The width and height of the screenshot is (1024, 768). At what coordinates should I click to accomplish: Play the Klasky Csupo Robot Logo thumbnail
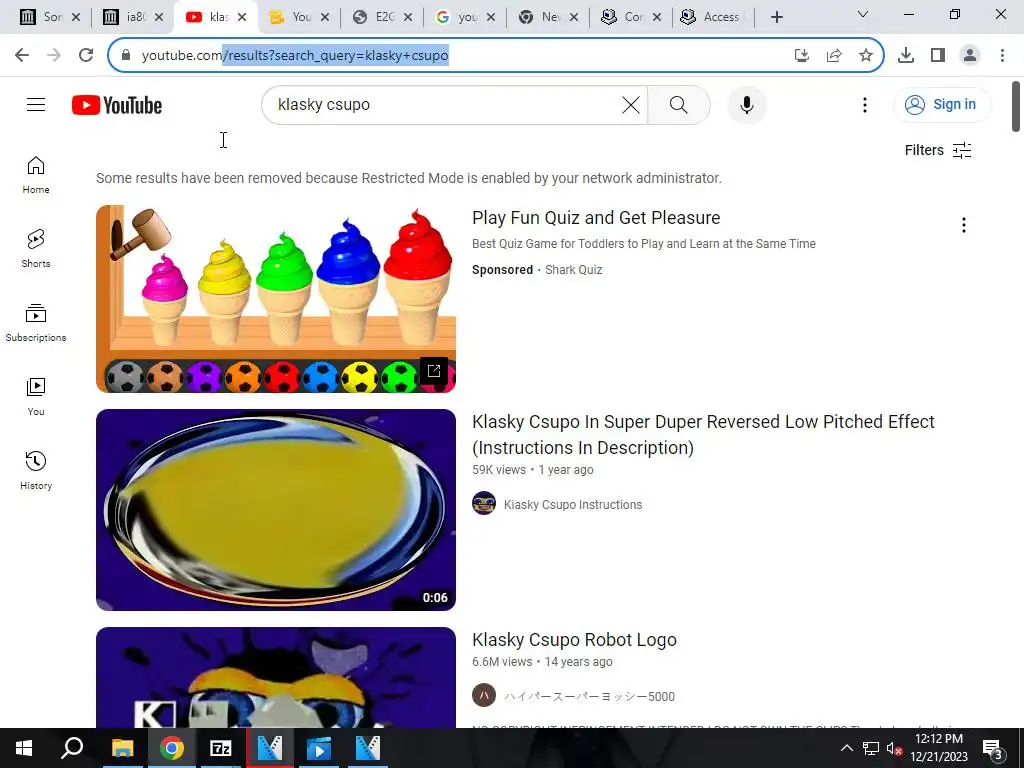(276, 677)
